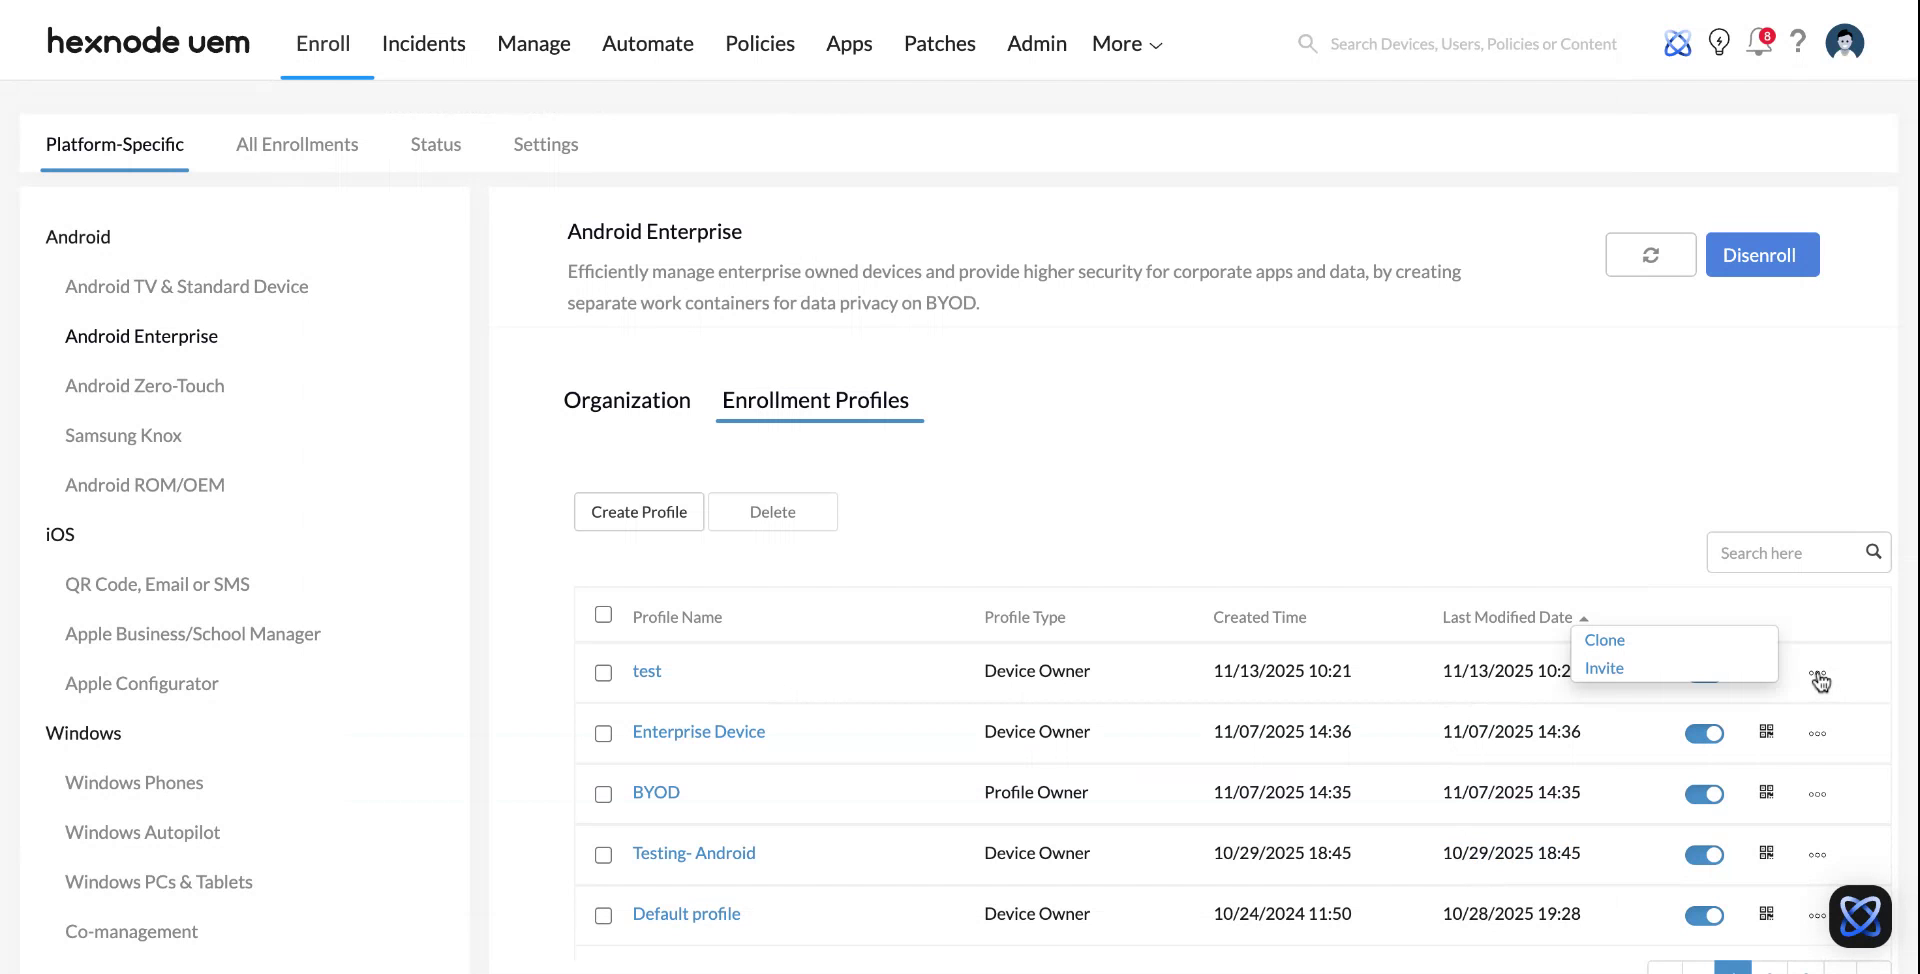Click the Create Profile button
The width and height of the screenshot is (1920, 974).
click(x=638, y=511)
